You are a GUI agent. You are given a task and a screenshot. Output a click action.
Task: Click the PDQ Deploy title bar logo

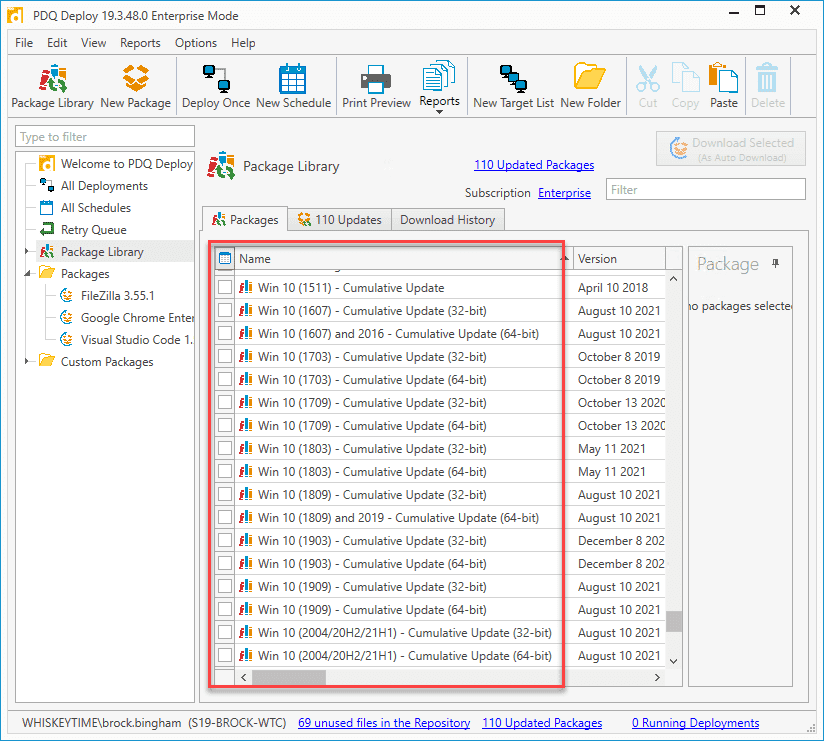click(15, 15)
